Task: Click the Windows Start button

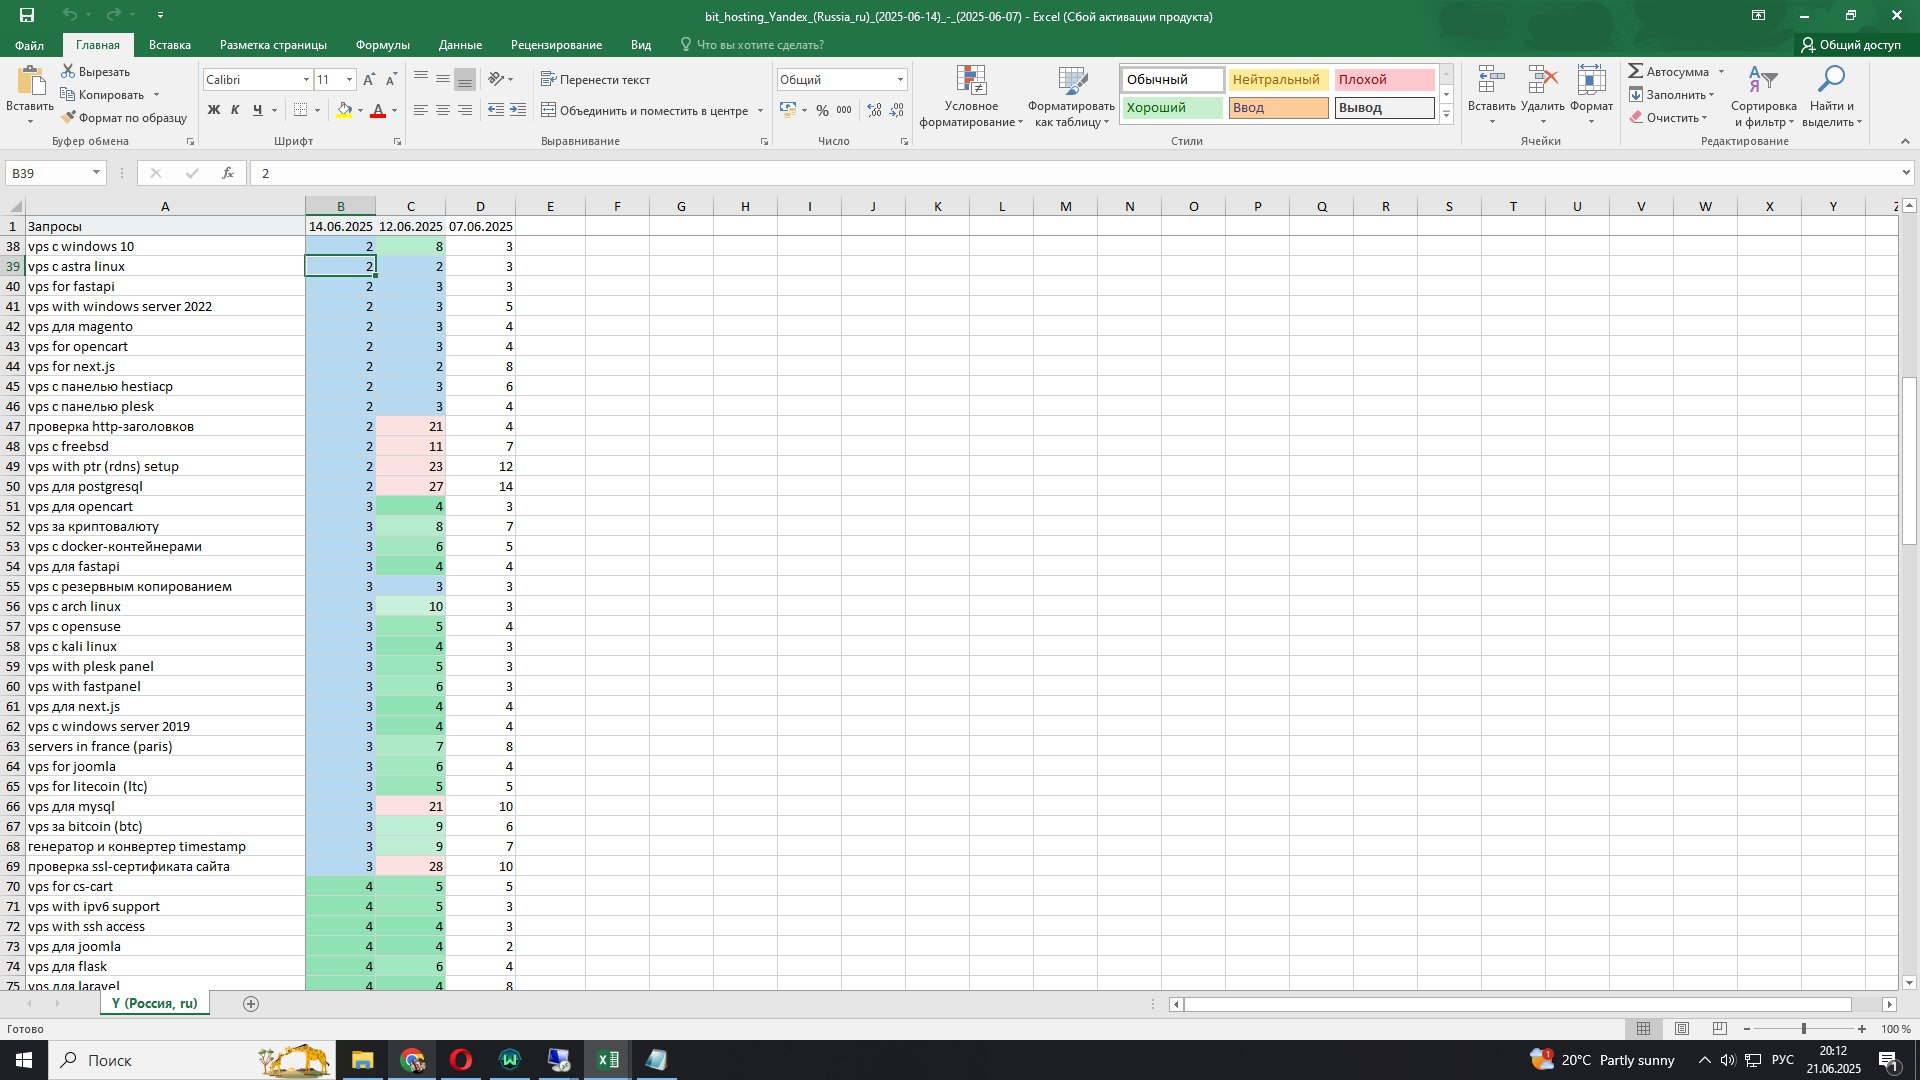Action: (x=24, y=1060)
